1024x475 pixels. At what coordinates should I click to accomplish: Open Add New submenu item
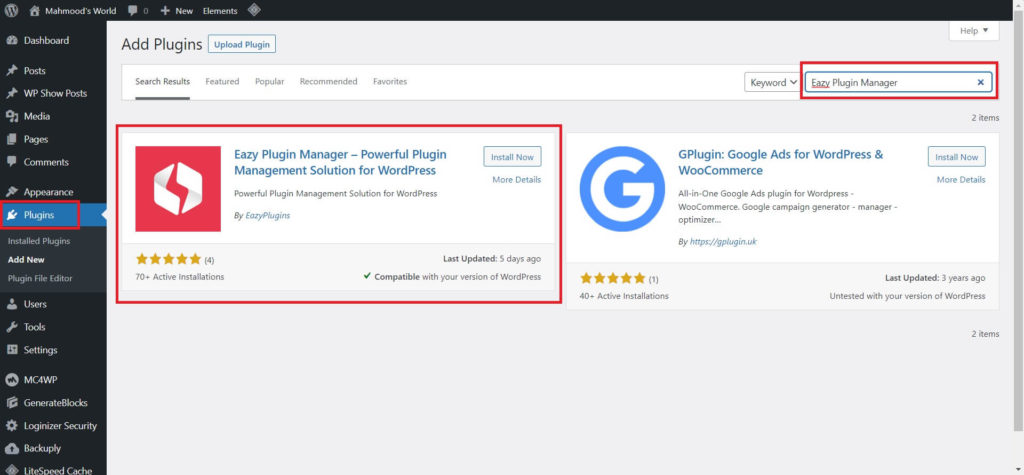[x=26, y=259]
